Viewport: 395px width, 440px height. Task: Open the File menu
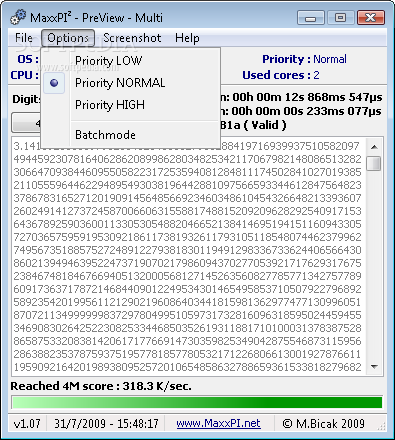coord(24,38)
